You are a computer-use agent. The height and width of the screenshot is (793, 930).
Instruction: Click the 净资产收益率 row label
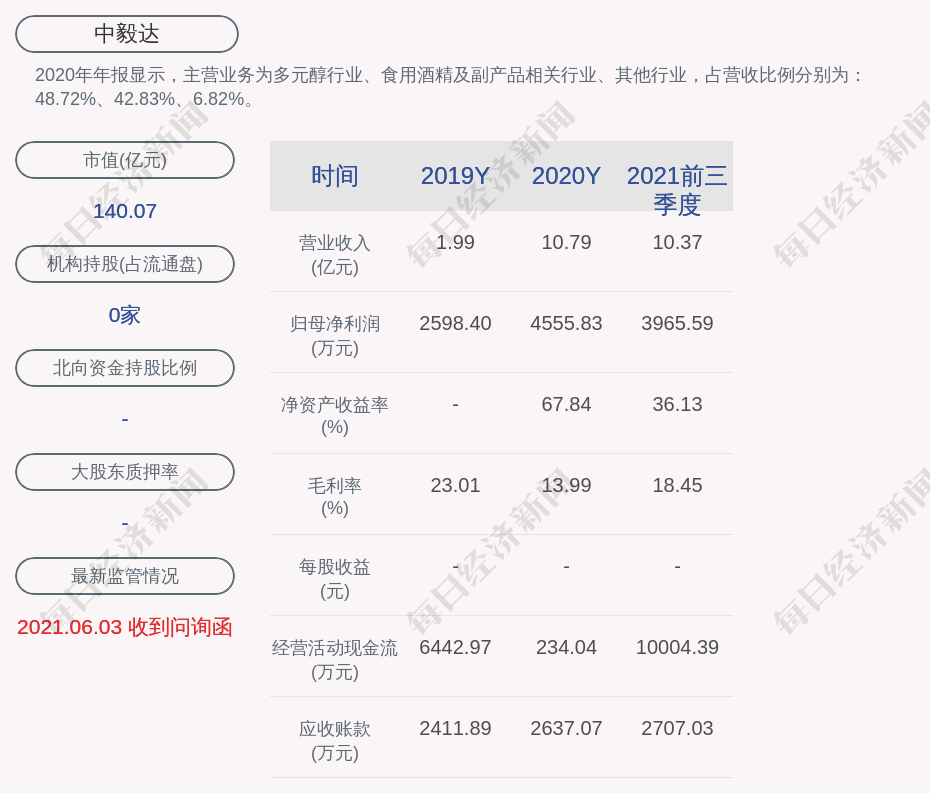click(334, 416)
